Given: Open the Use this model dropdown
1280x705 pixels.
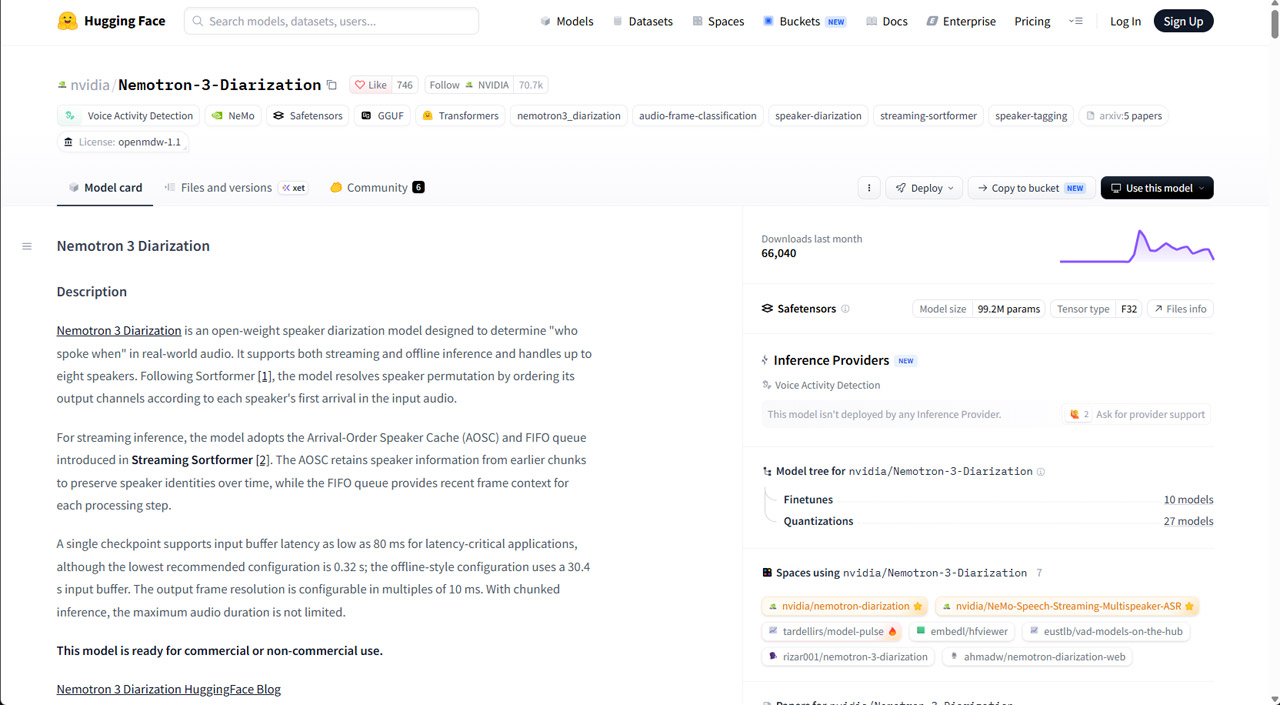Looking at the screenshot, I should pos(1157,188).
